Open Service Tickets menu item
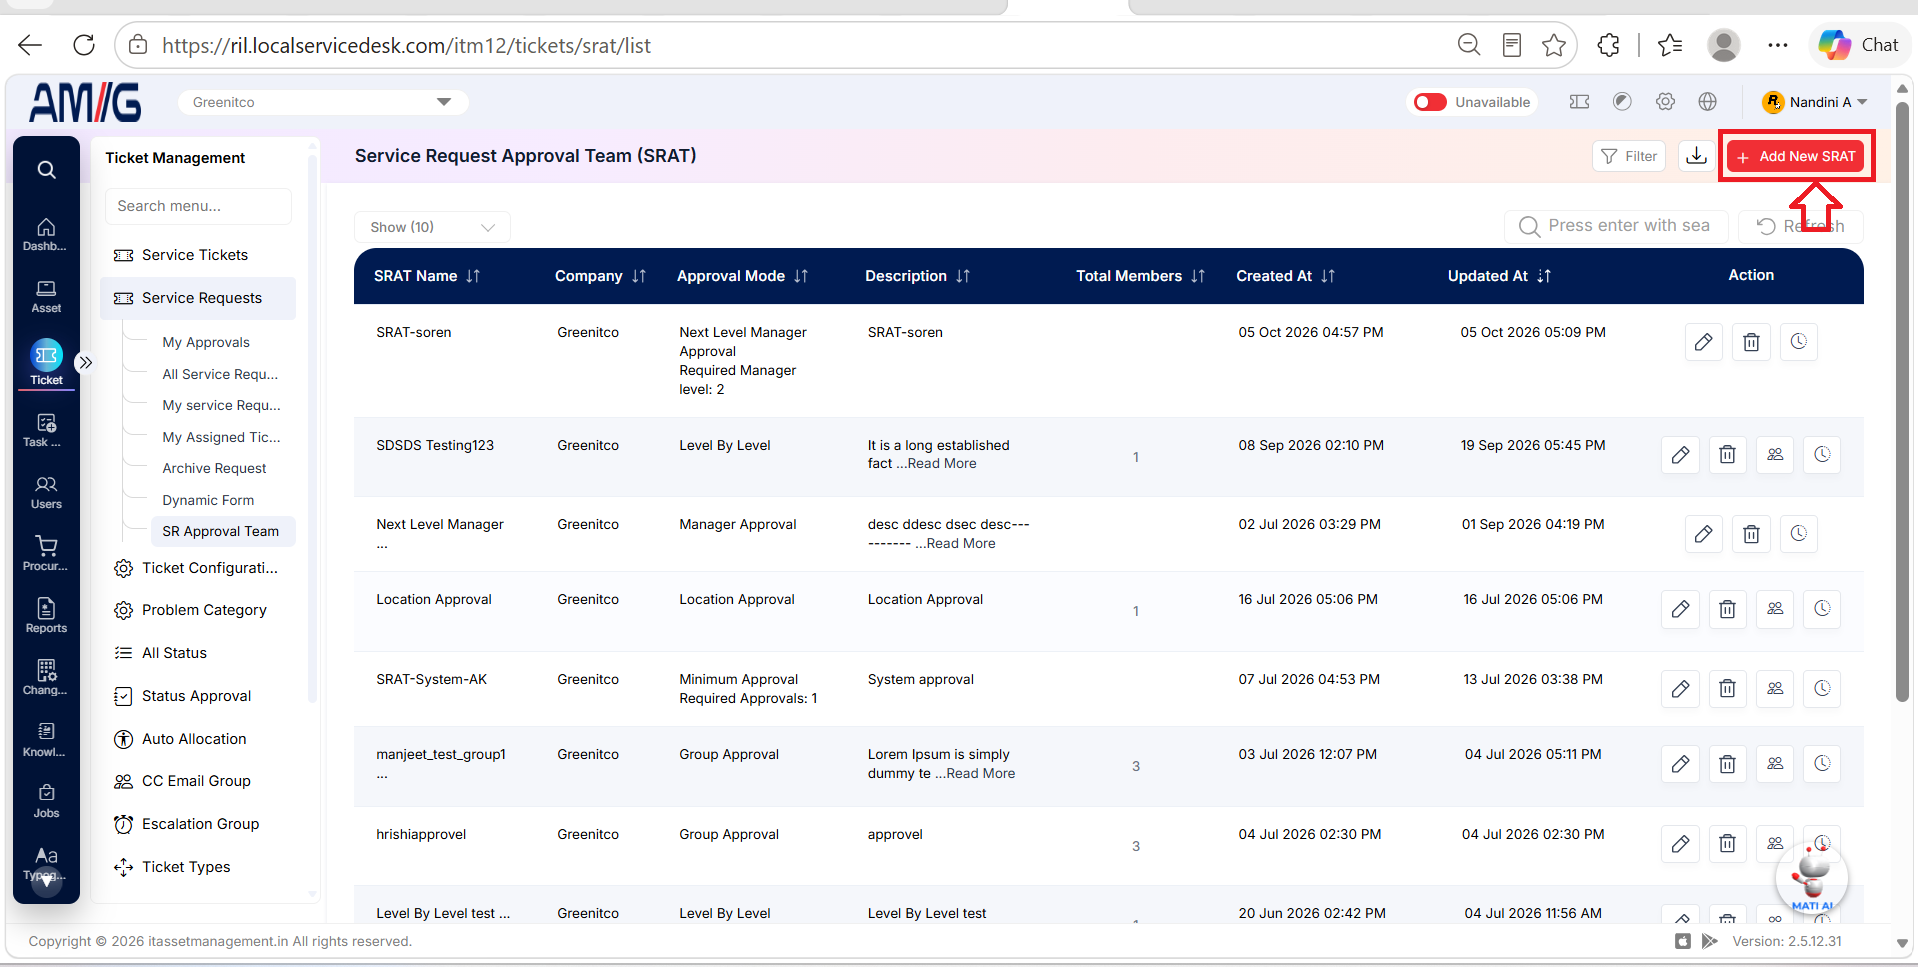Screen dimensions: 1918x967 coord(197,255)
